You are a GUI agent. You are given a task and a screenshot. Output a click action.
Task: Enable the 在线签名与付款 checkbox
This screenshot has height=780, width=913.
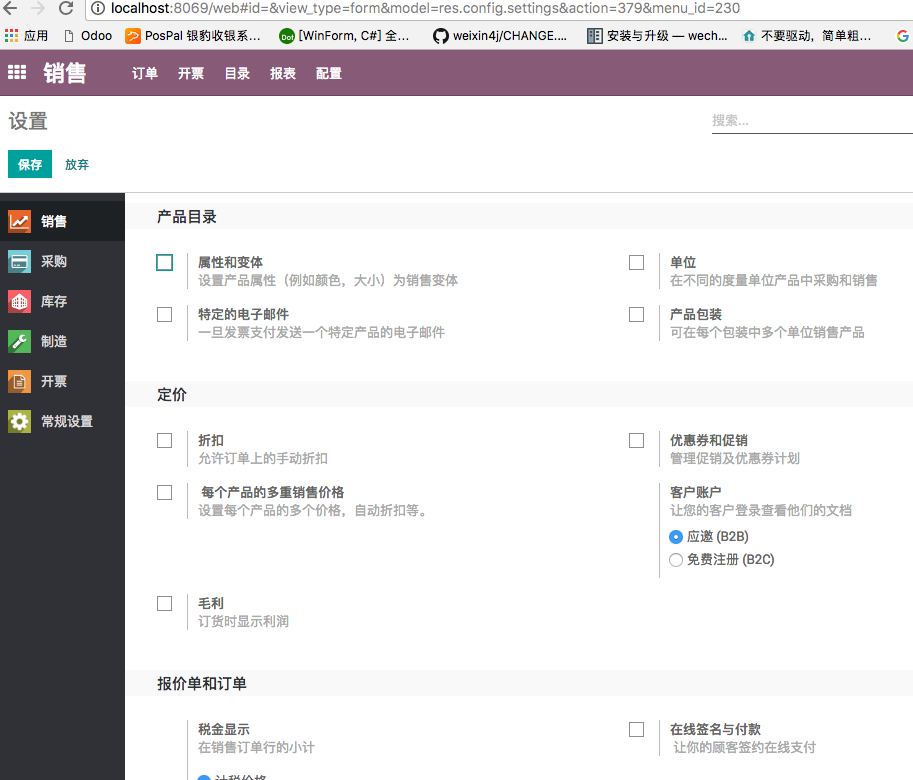coord(636,729)
